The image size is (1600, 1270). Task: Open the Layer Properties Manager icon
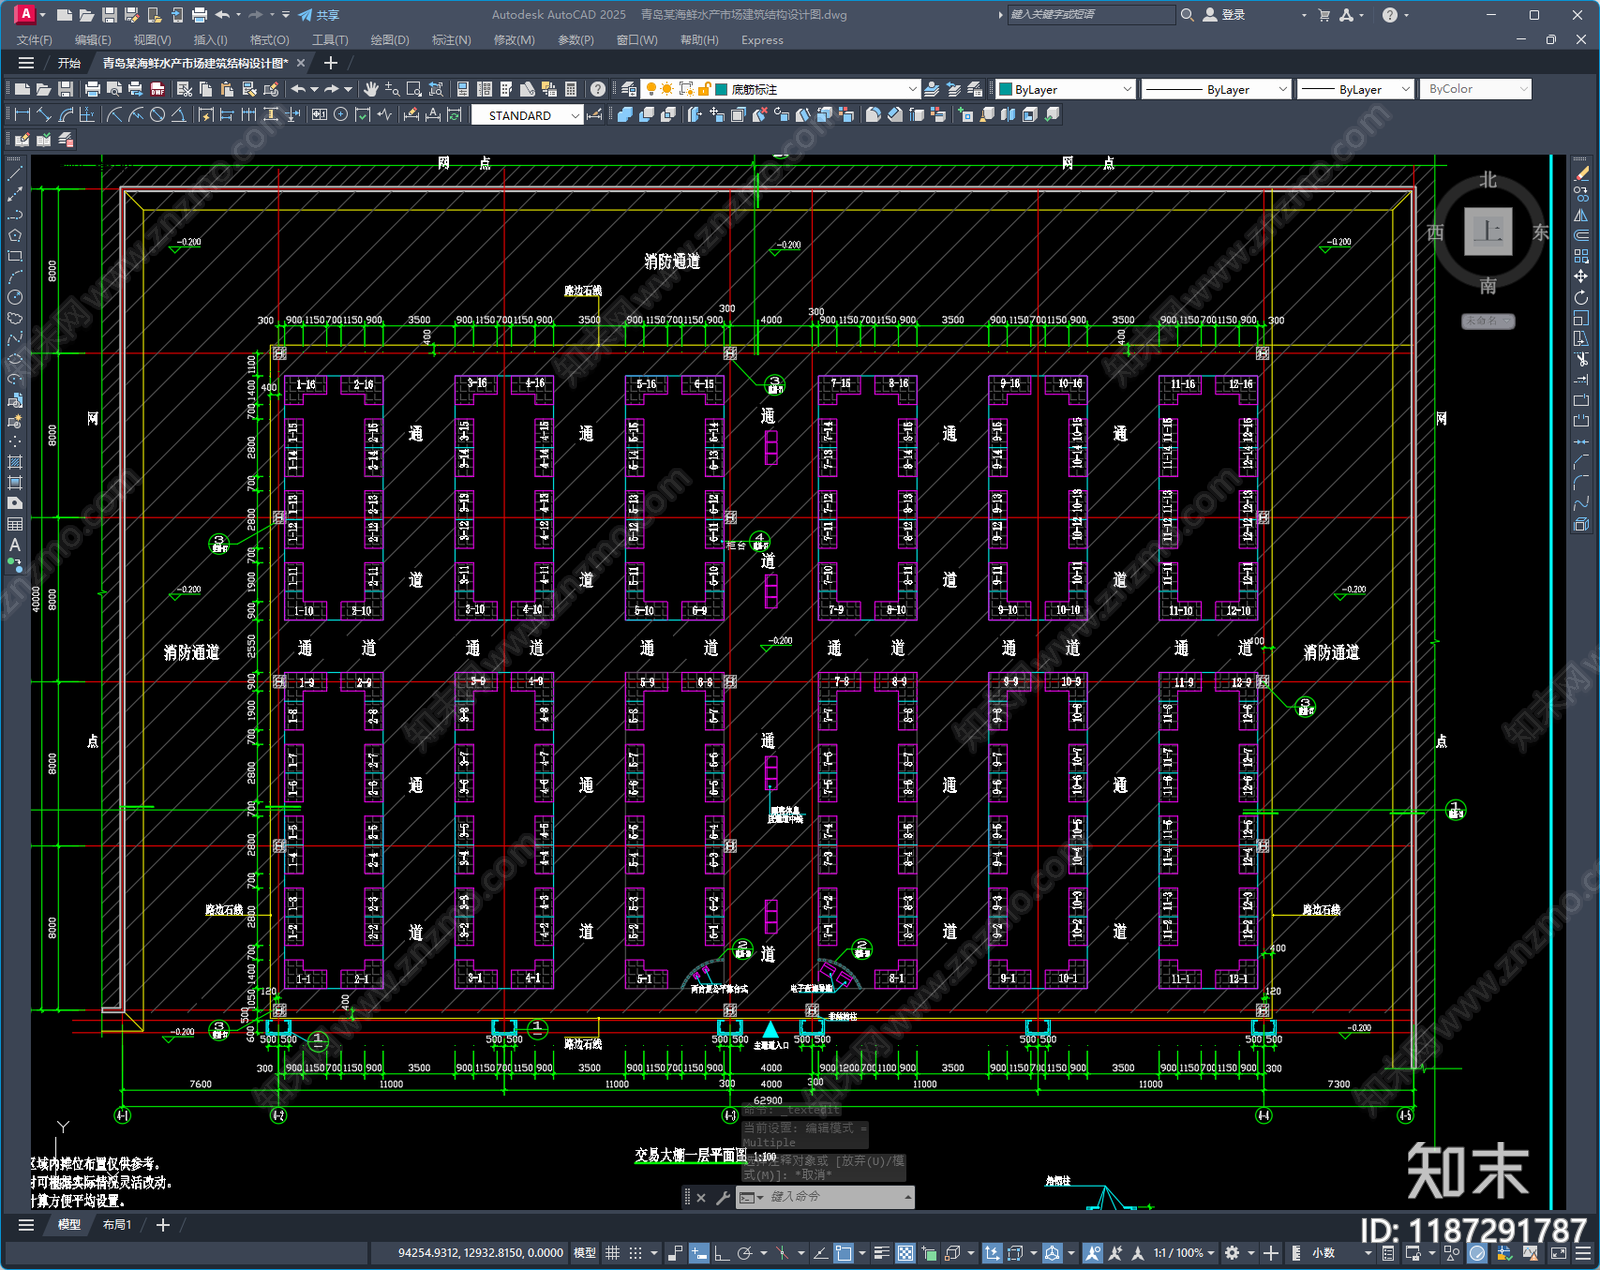(628, 89)
